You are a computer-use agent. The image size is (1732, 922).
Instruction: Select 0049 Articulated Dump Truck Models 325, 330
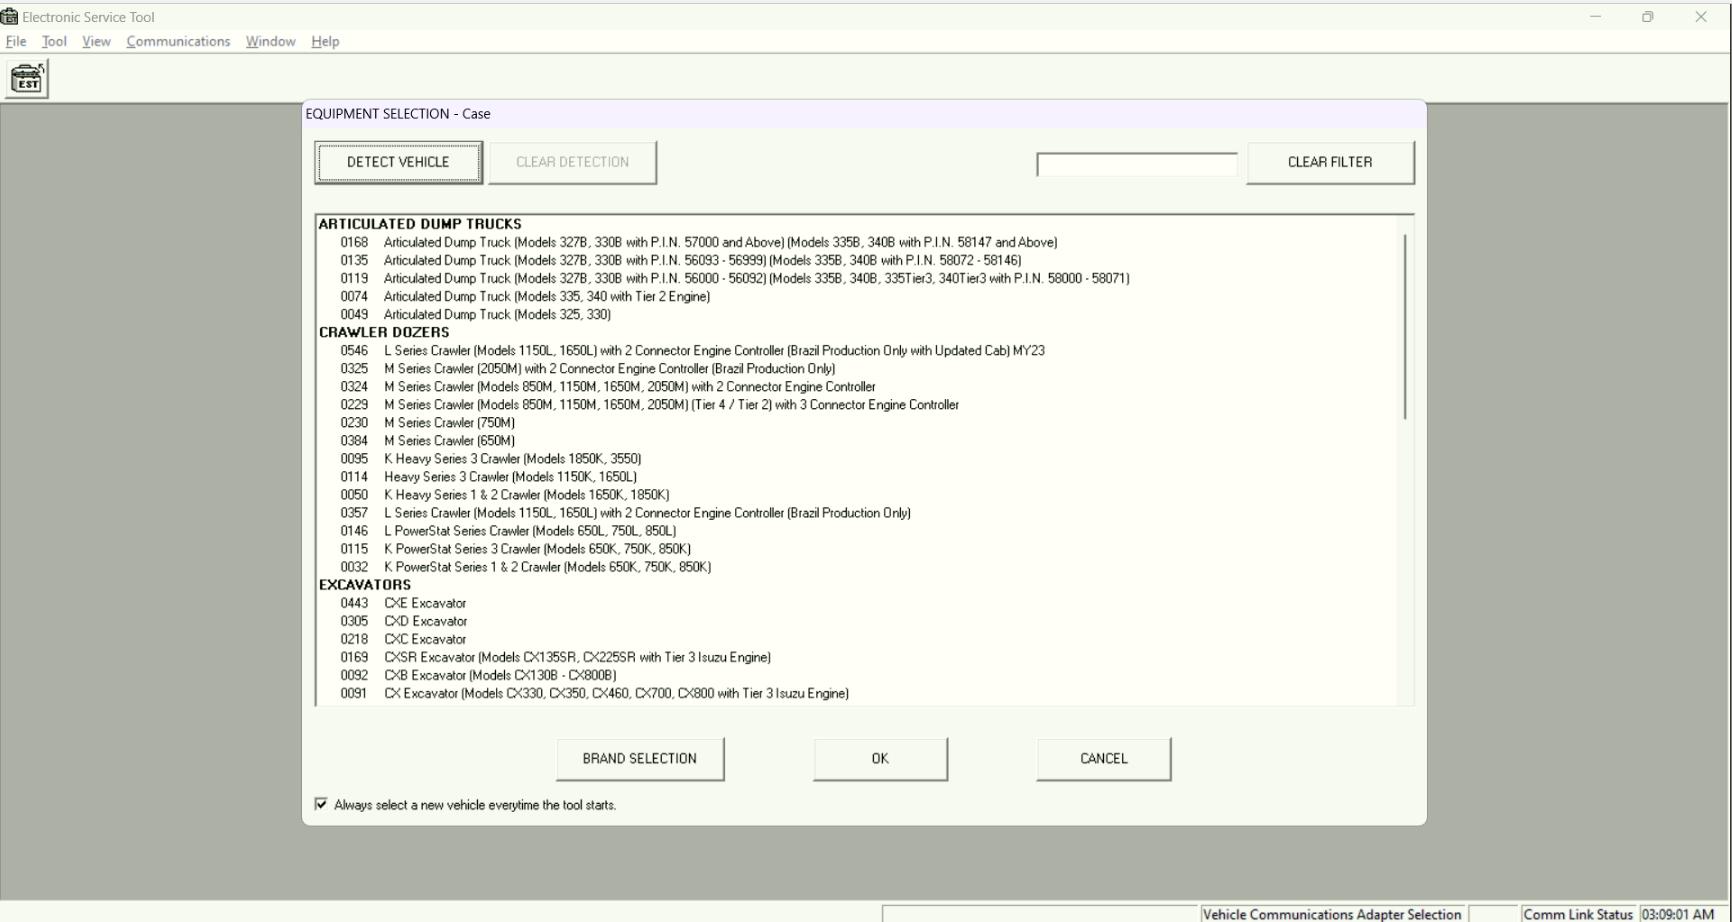coord(475,314)
